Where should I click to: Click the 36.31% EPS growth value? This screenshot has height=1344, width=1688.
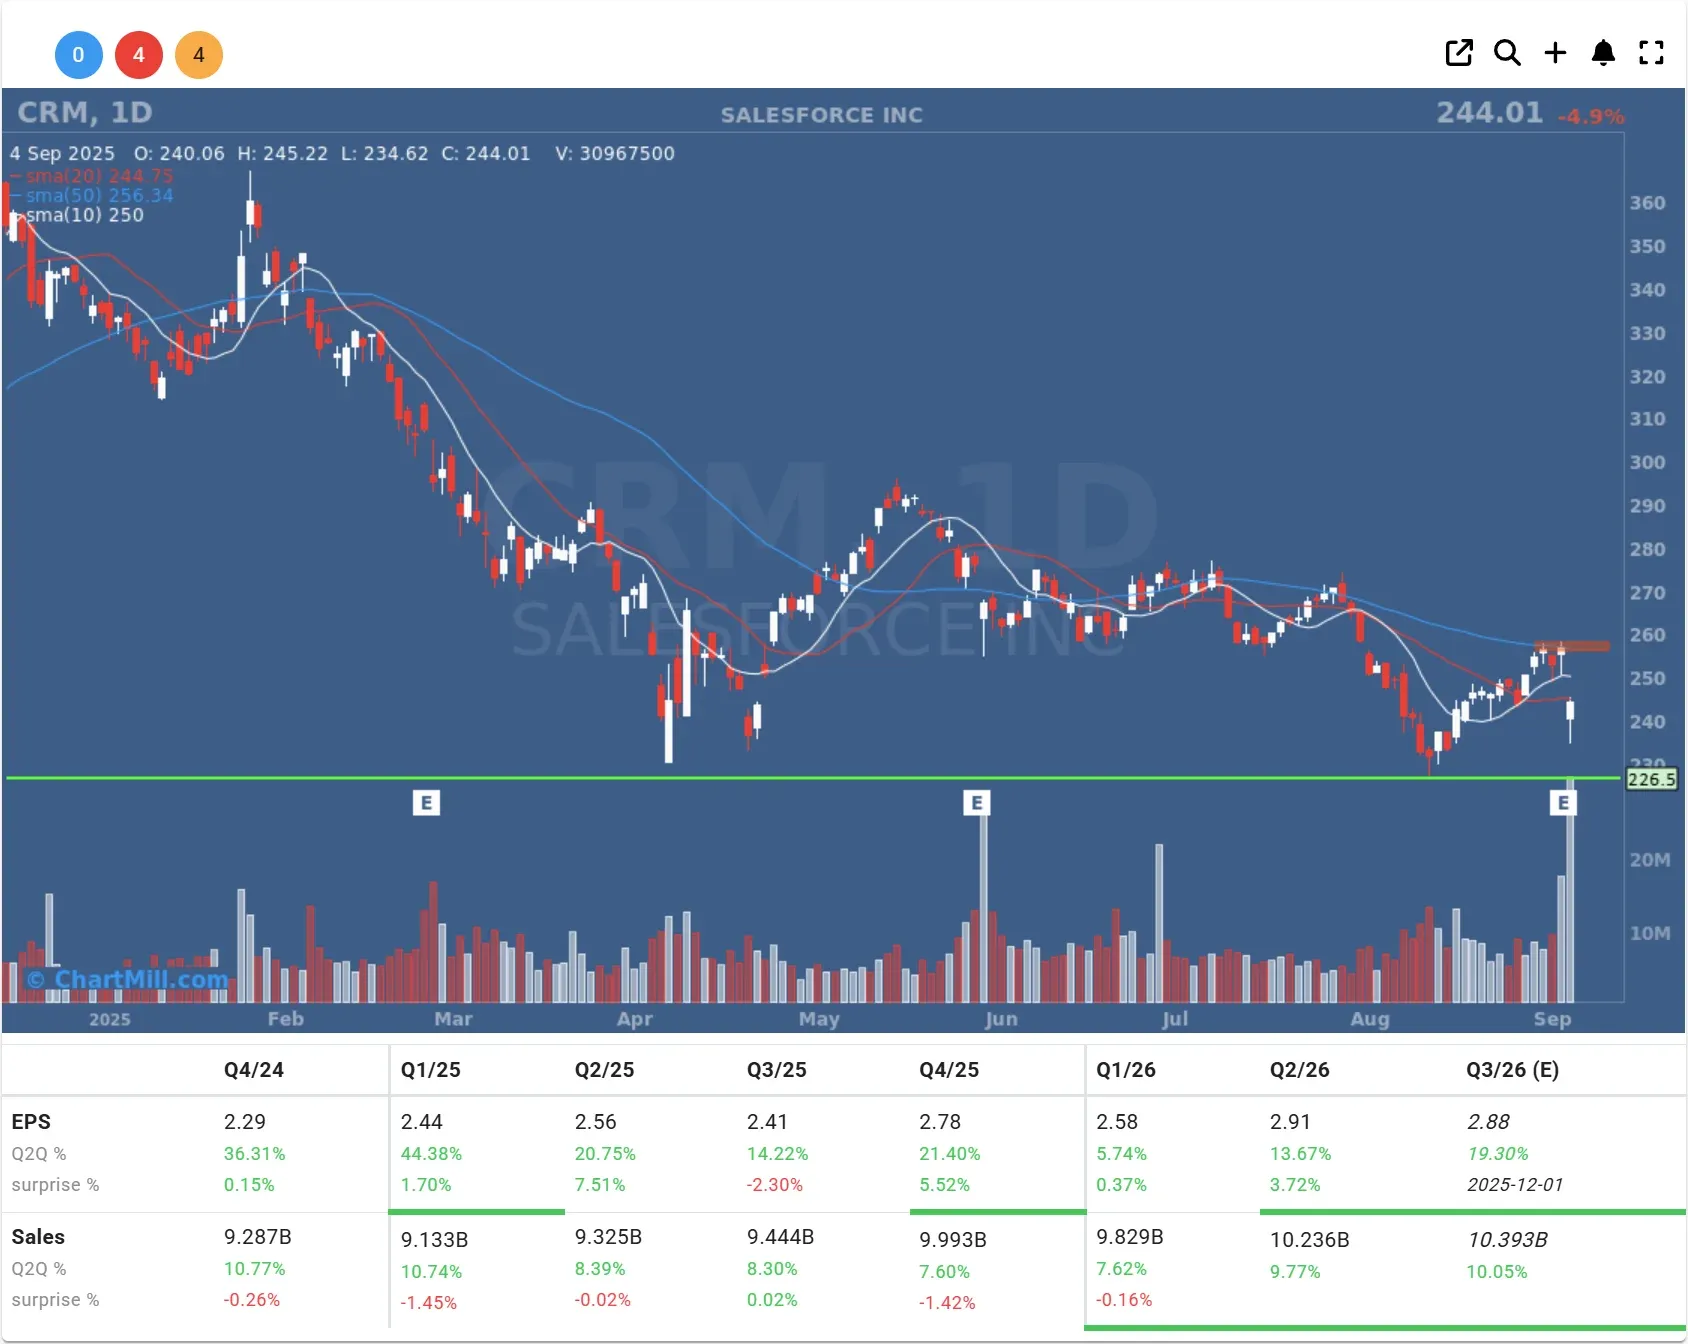point(255,1154)
